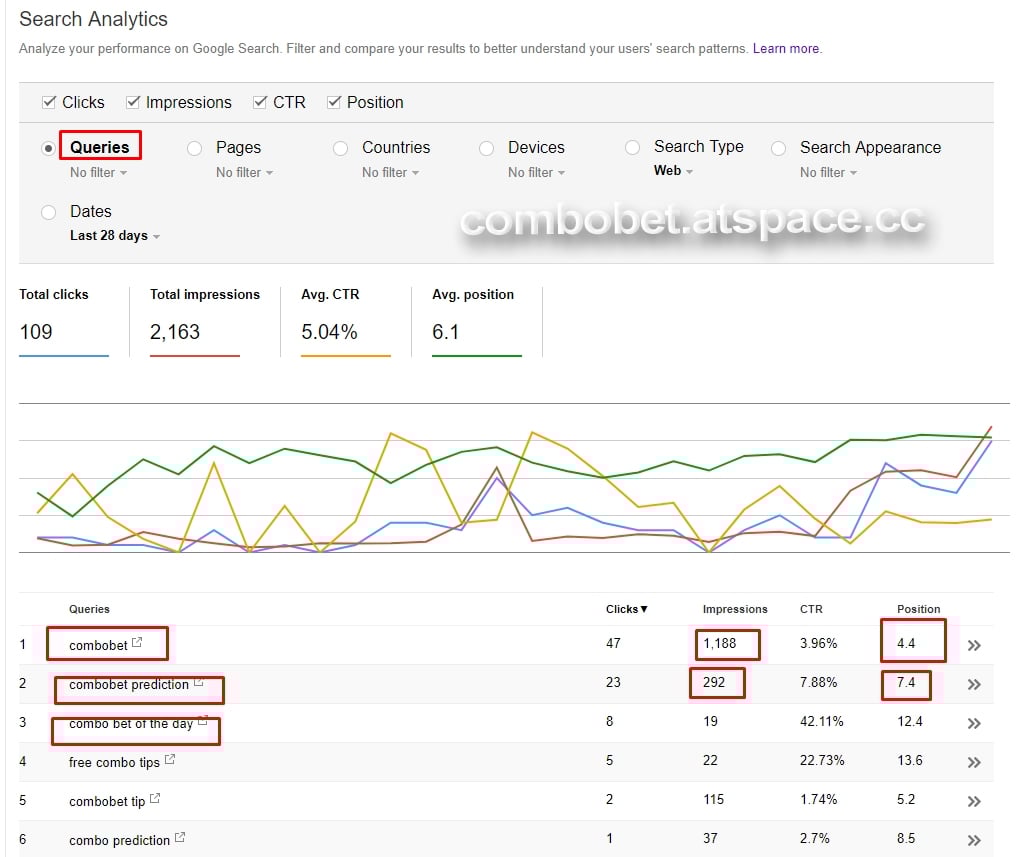Click double-arrow icon on combobet row

(974, 645)
